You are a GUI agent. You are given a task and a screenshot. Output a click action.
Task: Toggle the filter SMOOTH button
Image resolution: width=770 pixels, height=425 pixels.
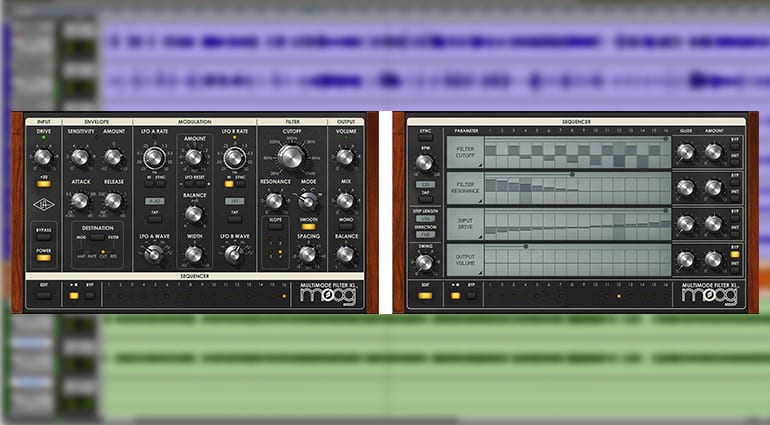(308, 227)
